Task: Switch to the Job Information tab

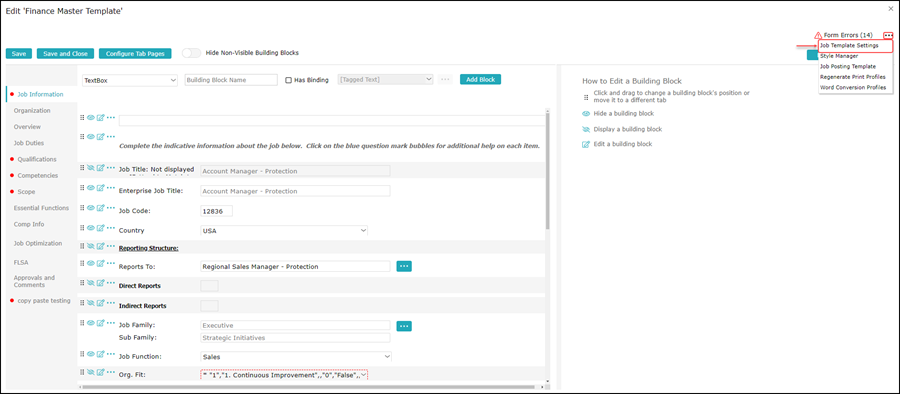Action: click(x=41, y=94)
